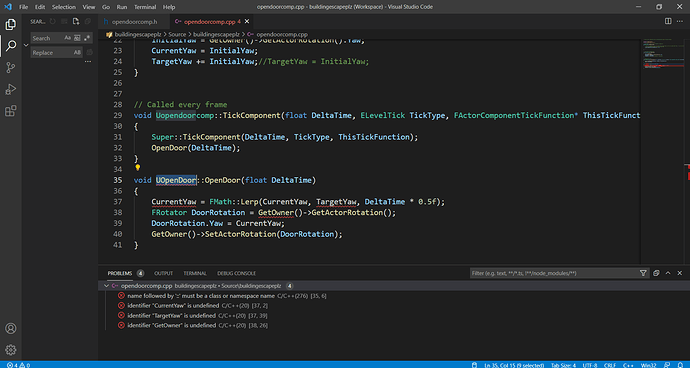Click the Source breadcrumb
Screen dimensions: 690x368
click(176, 34)
